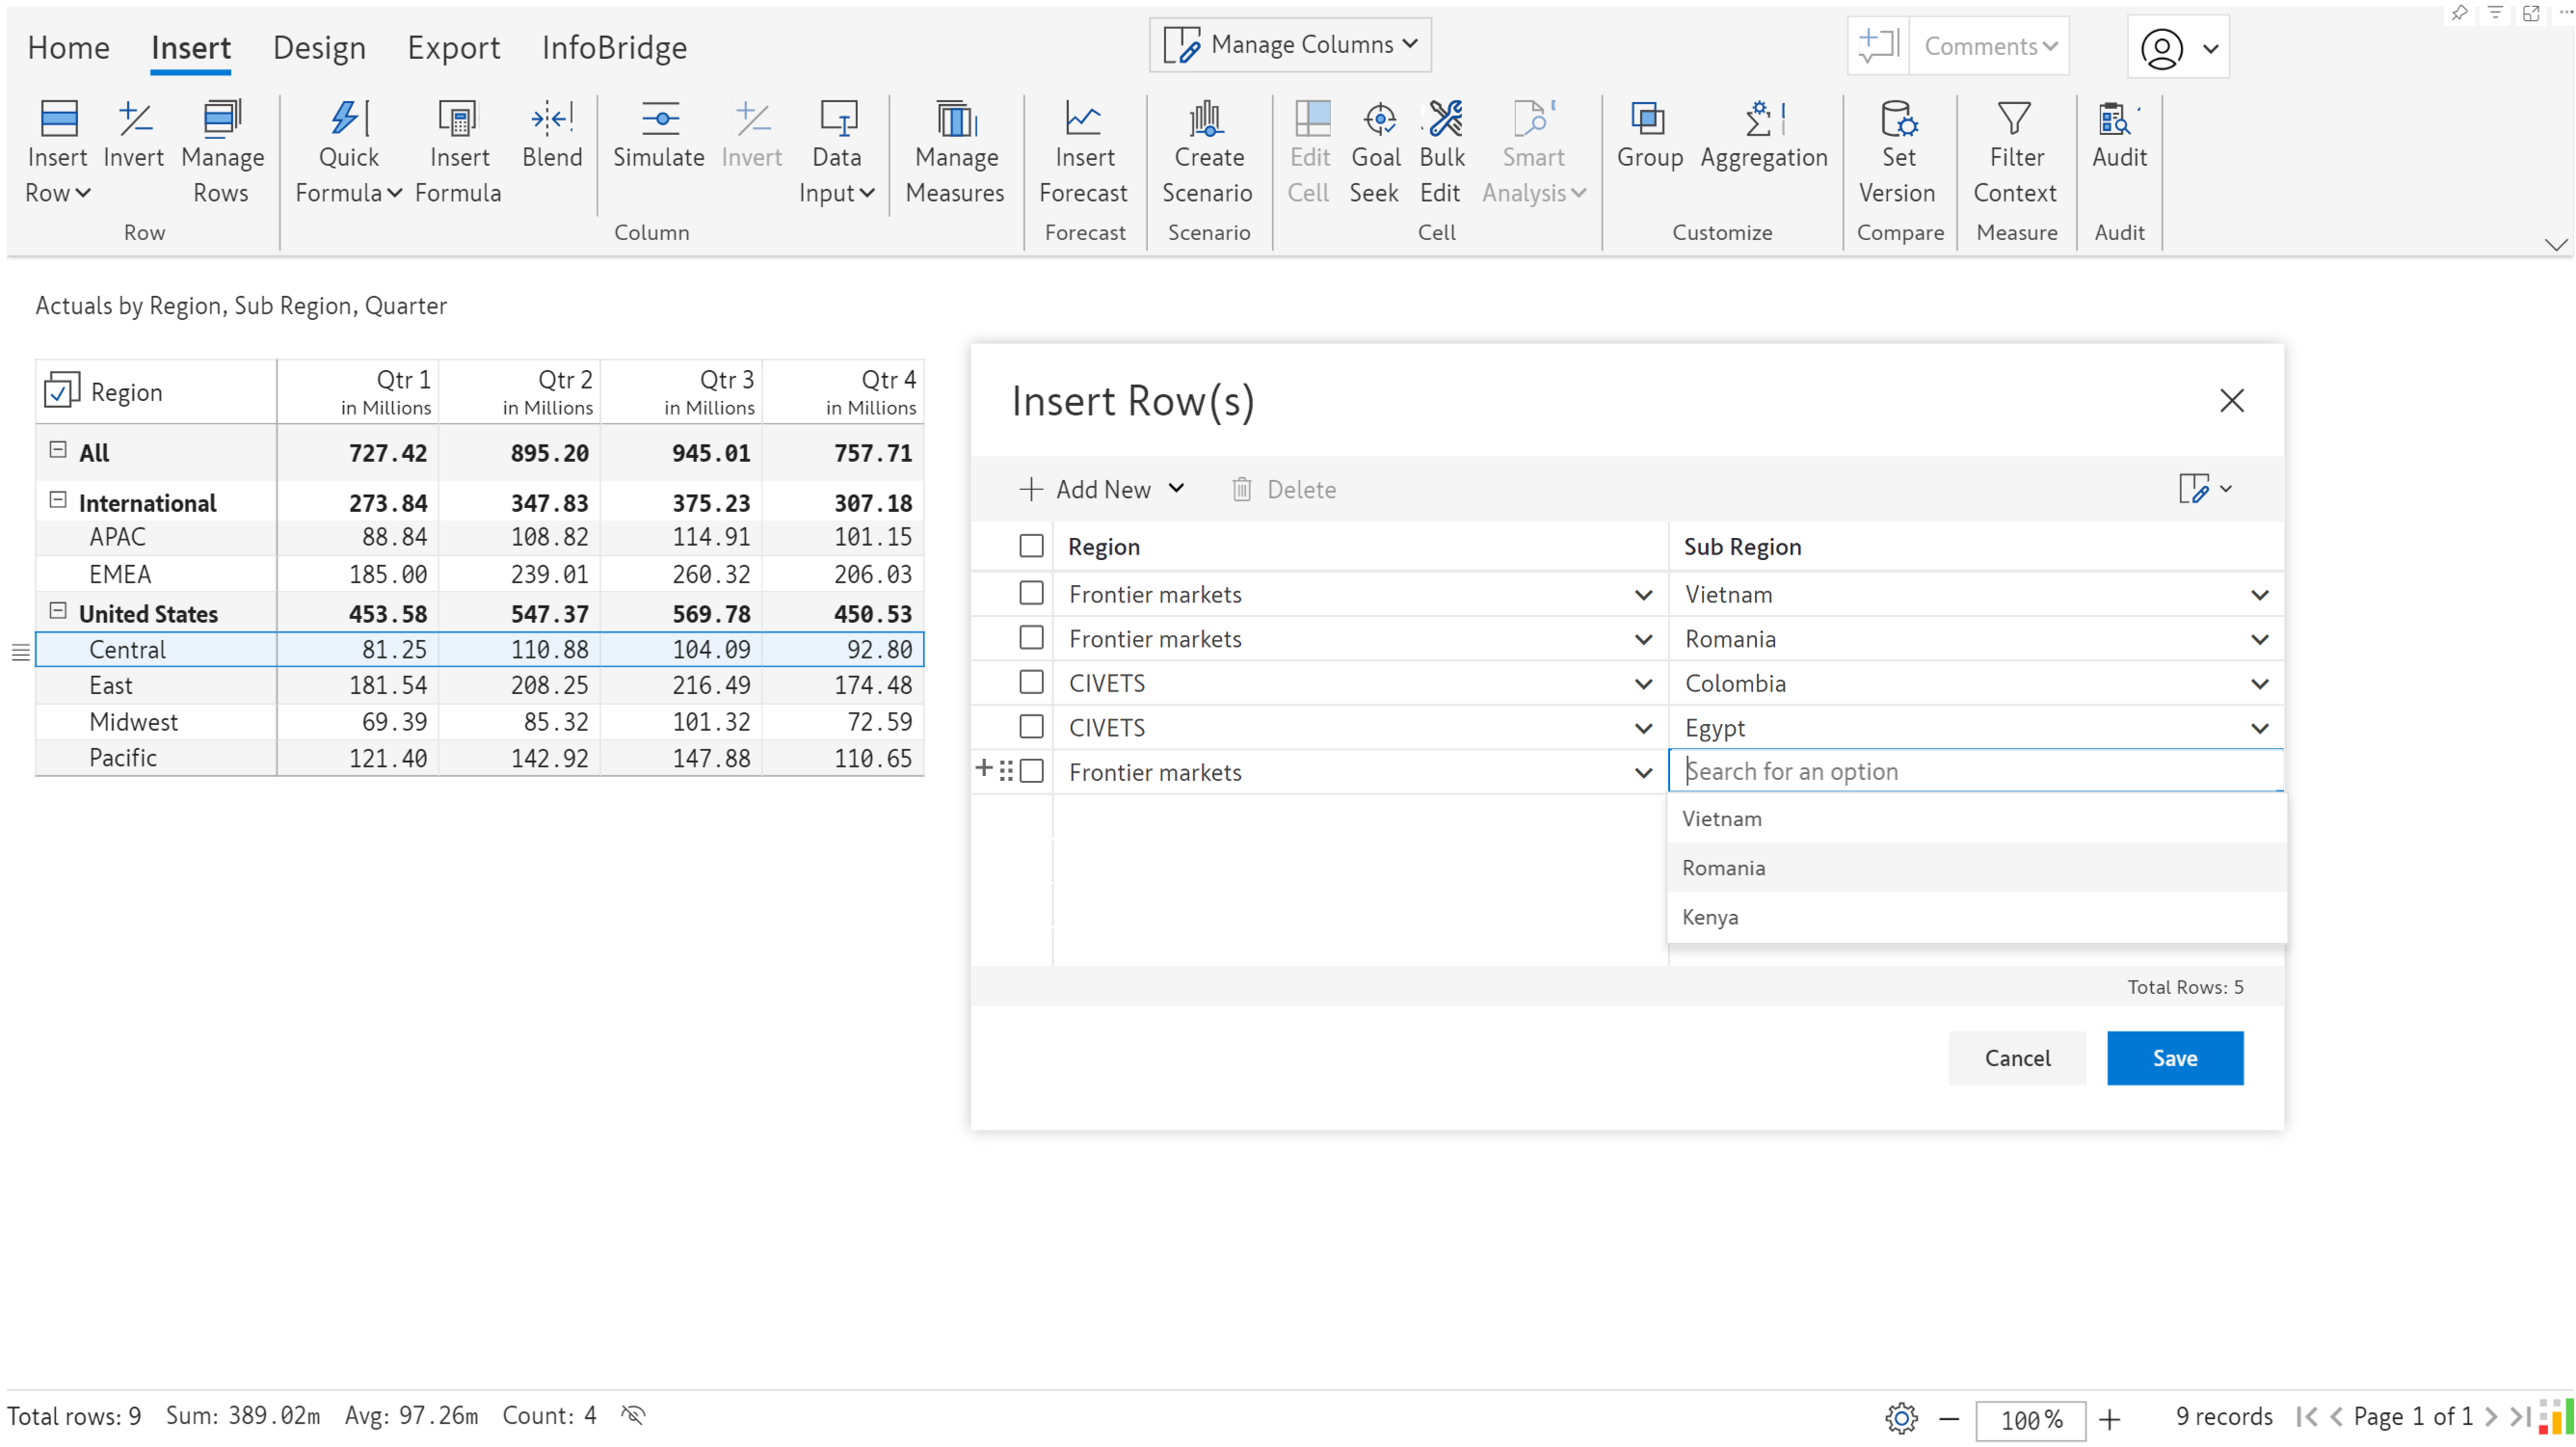
Task: Close the Insert Row(s) dialog
Action: point(2231,401)
